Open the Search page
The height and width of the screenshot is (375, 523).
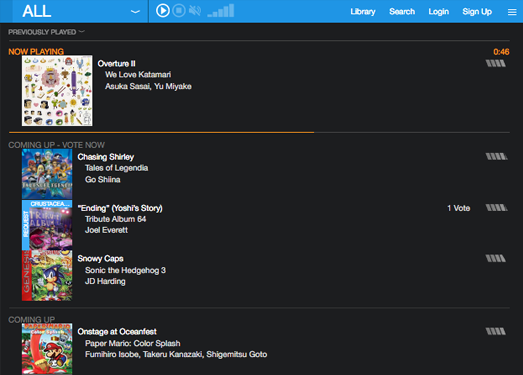point(402,12)
